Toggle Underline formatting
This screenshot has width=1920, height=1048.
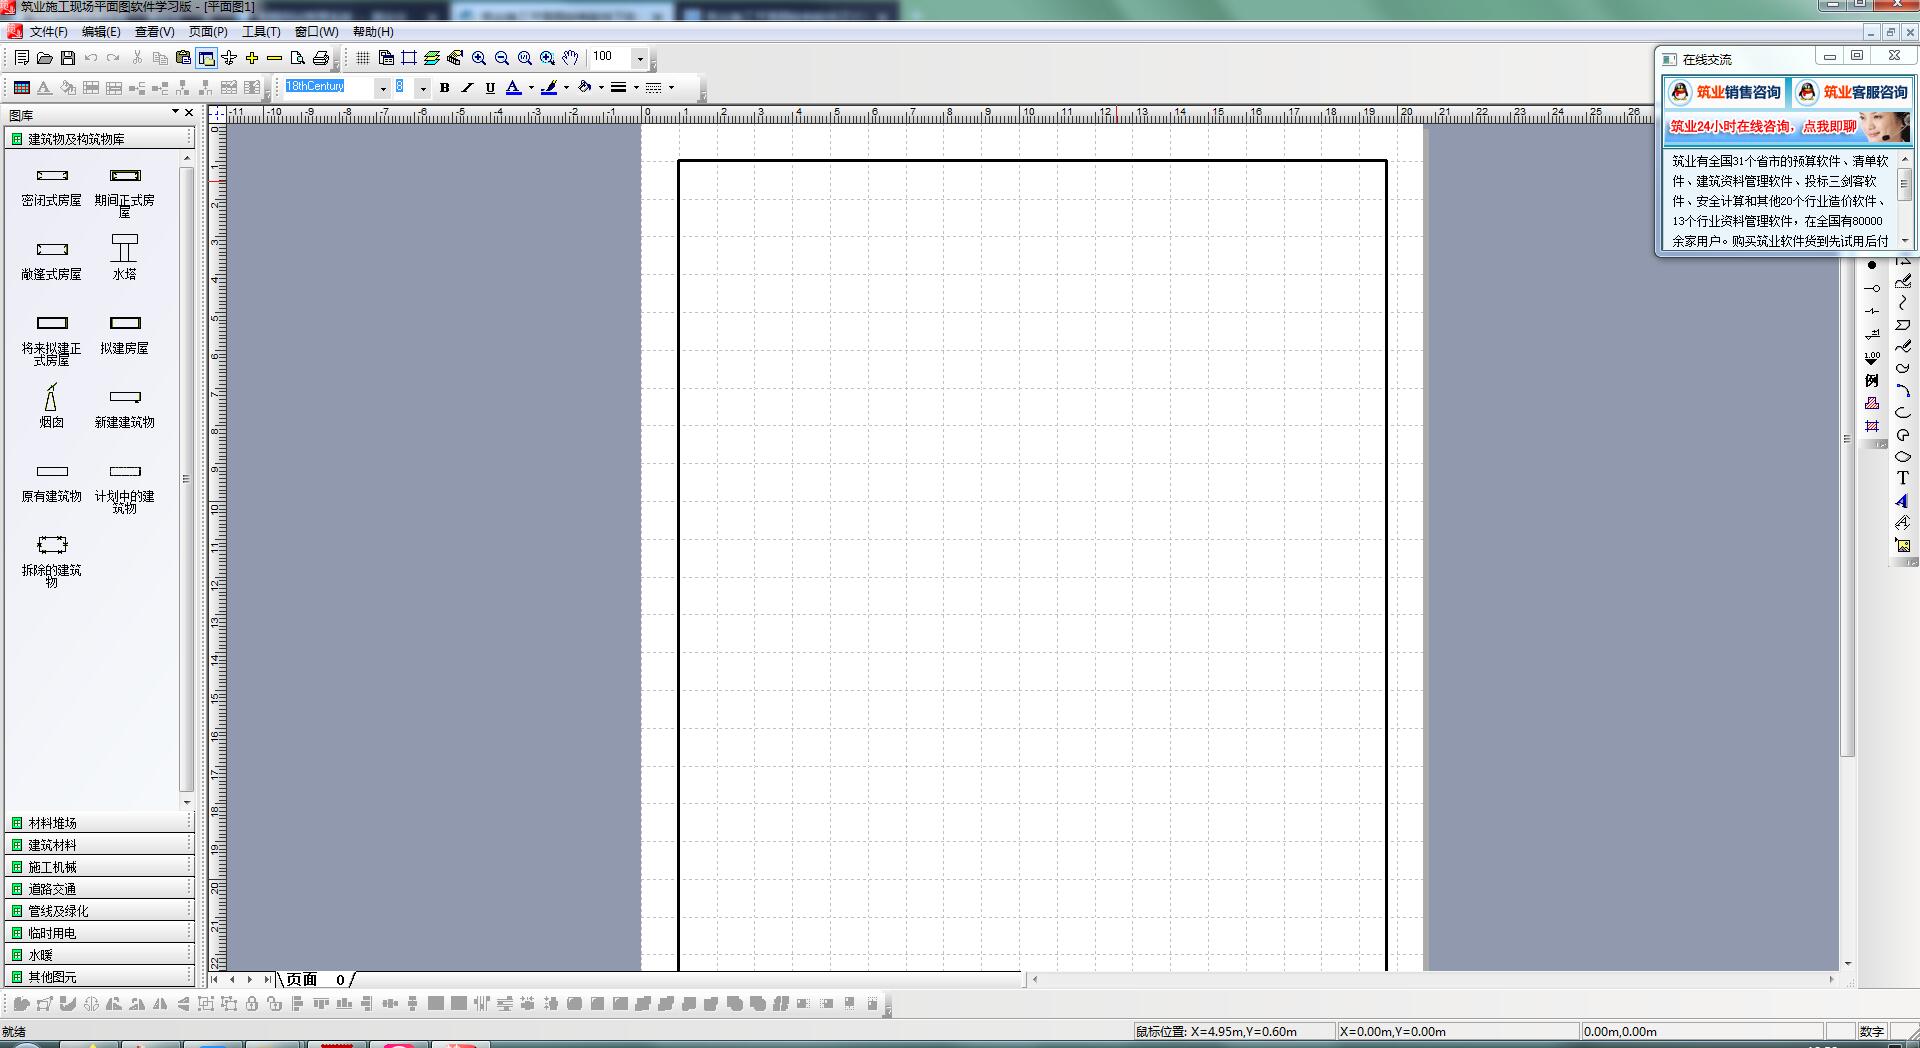coord(490,88)
